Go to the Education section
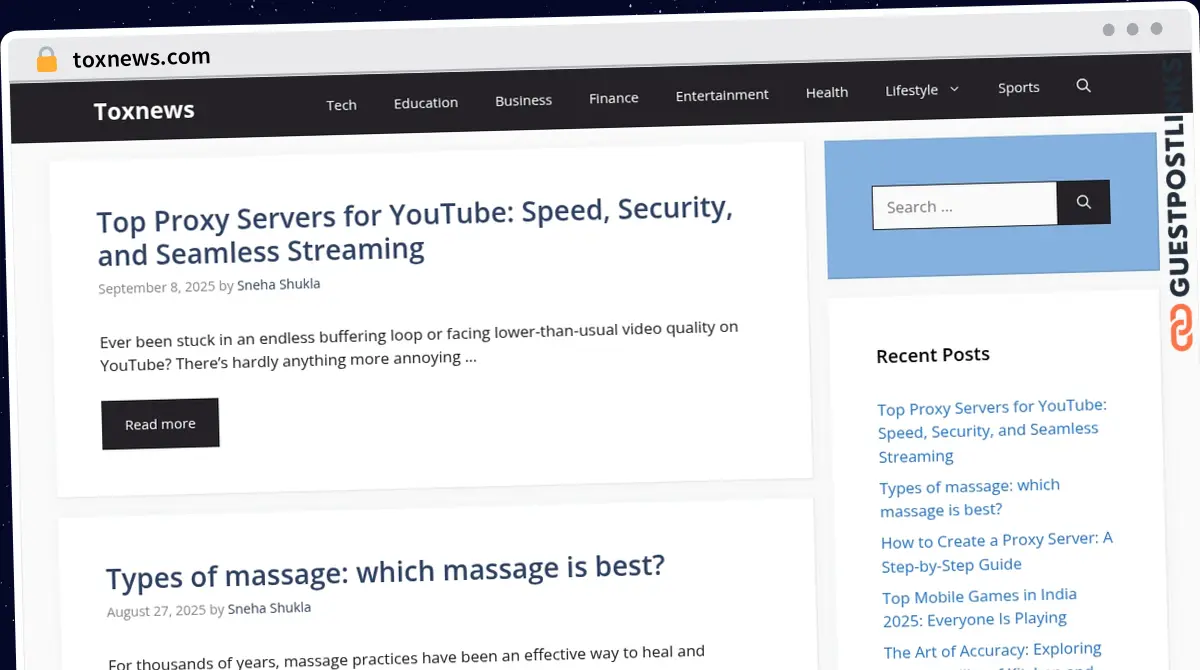Screen dimensions: 1200x670 (x=426, y=102)
